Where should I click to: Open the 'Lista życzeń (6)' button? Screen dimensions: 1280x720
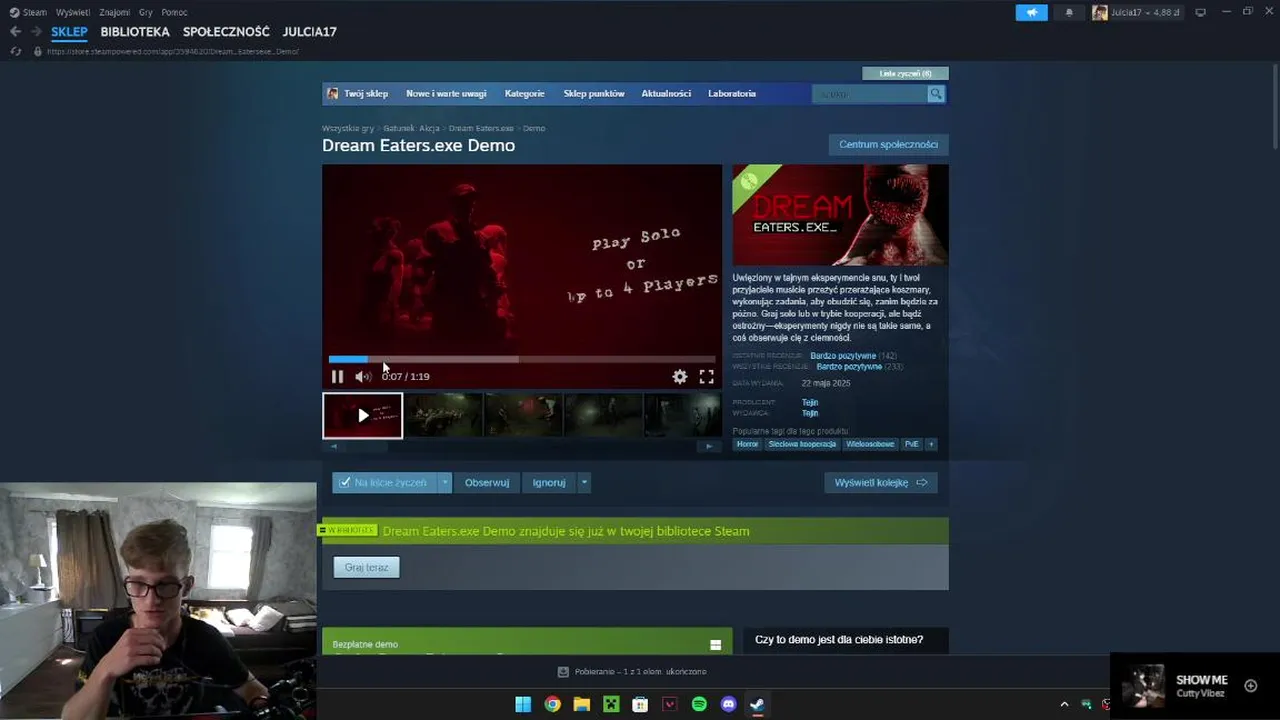pos(905,73)
